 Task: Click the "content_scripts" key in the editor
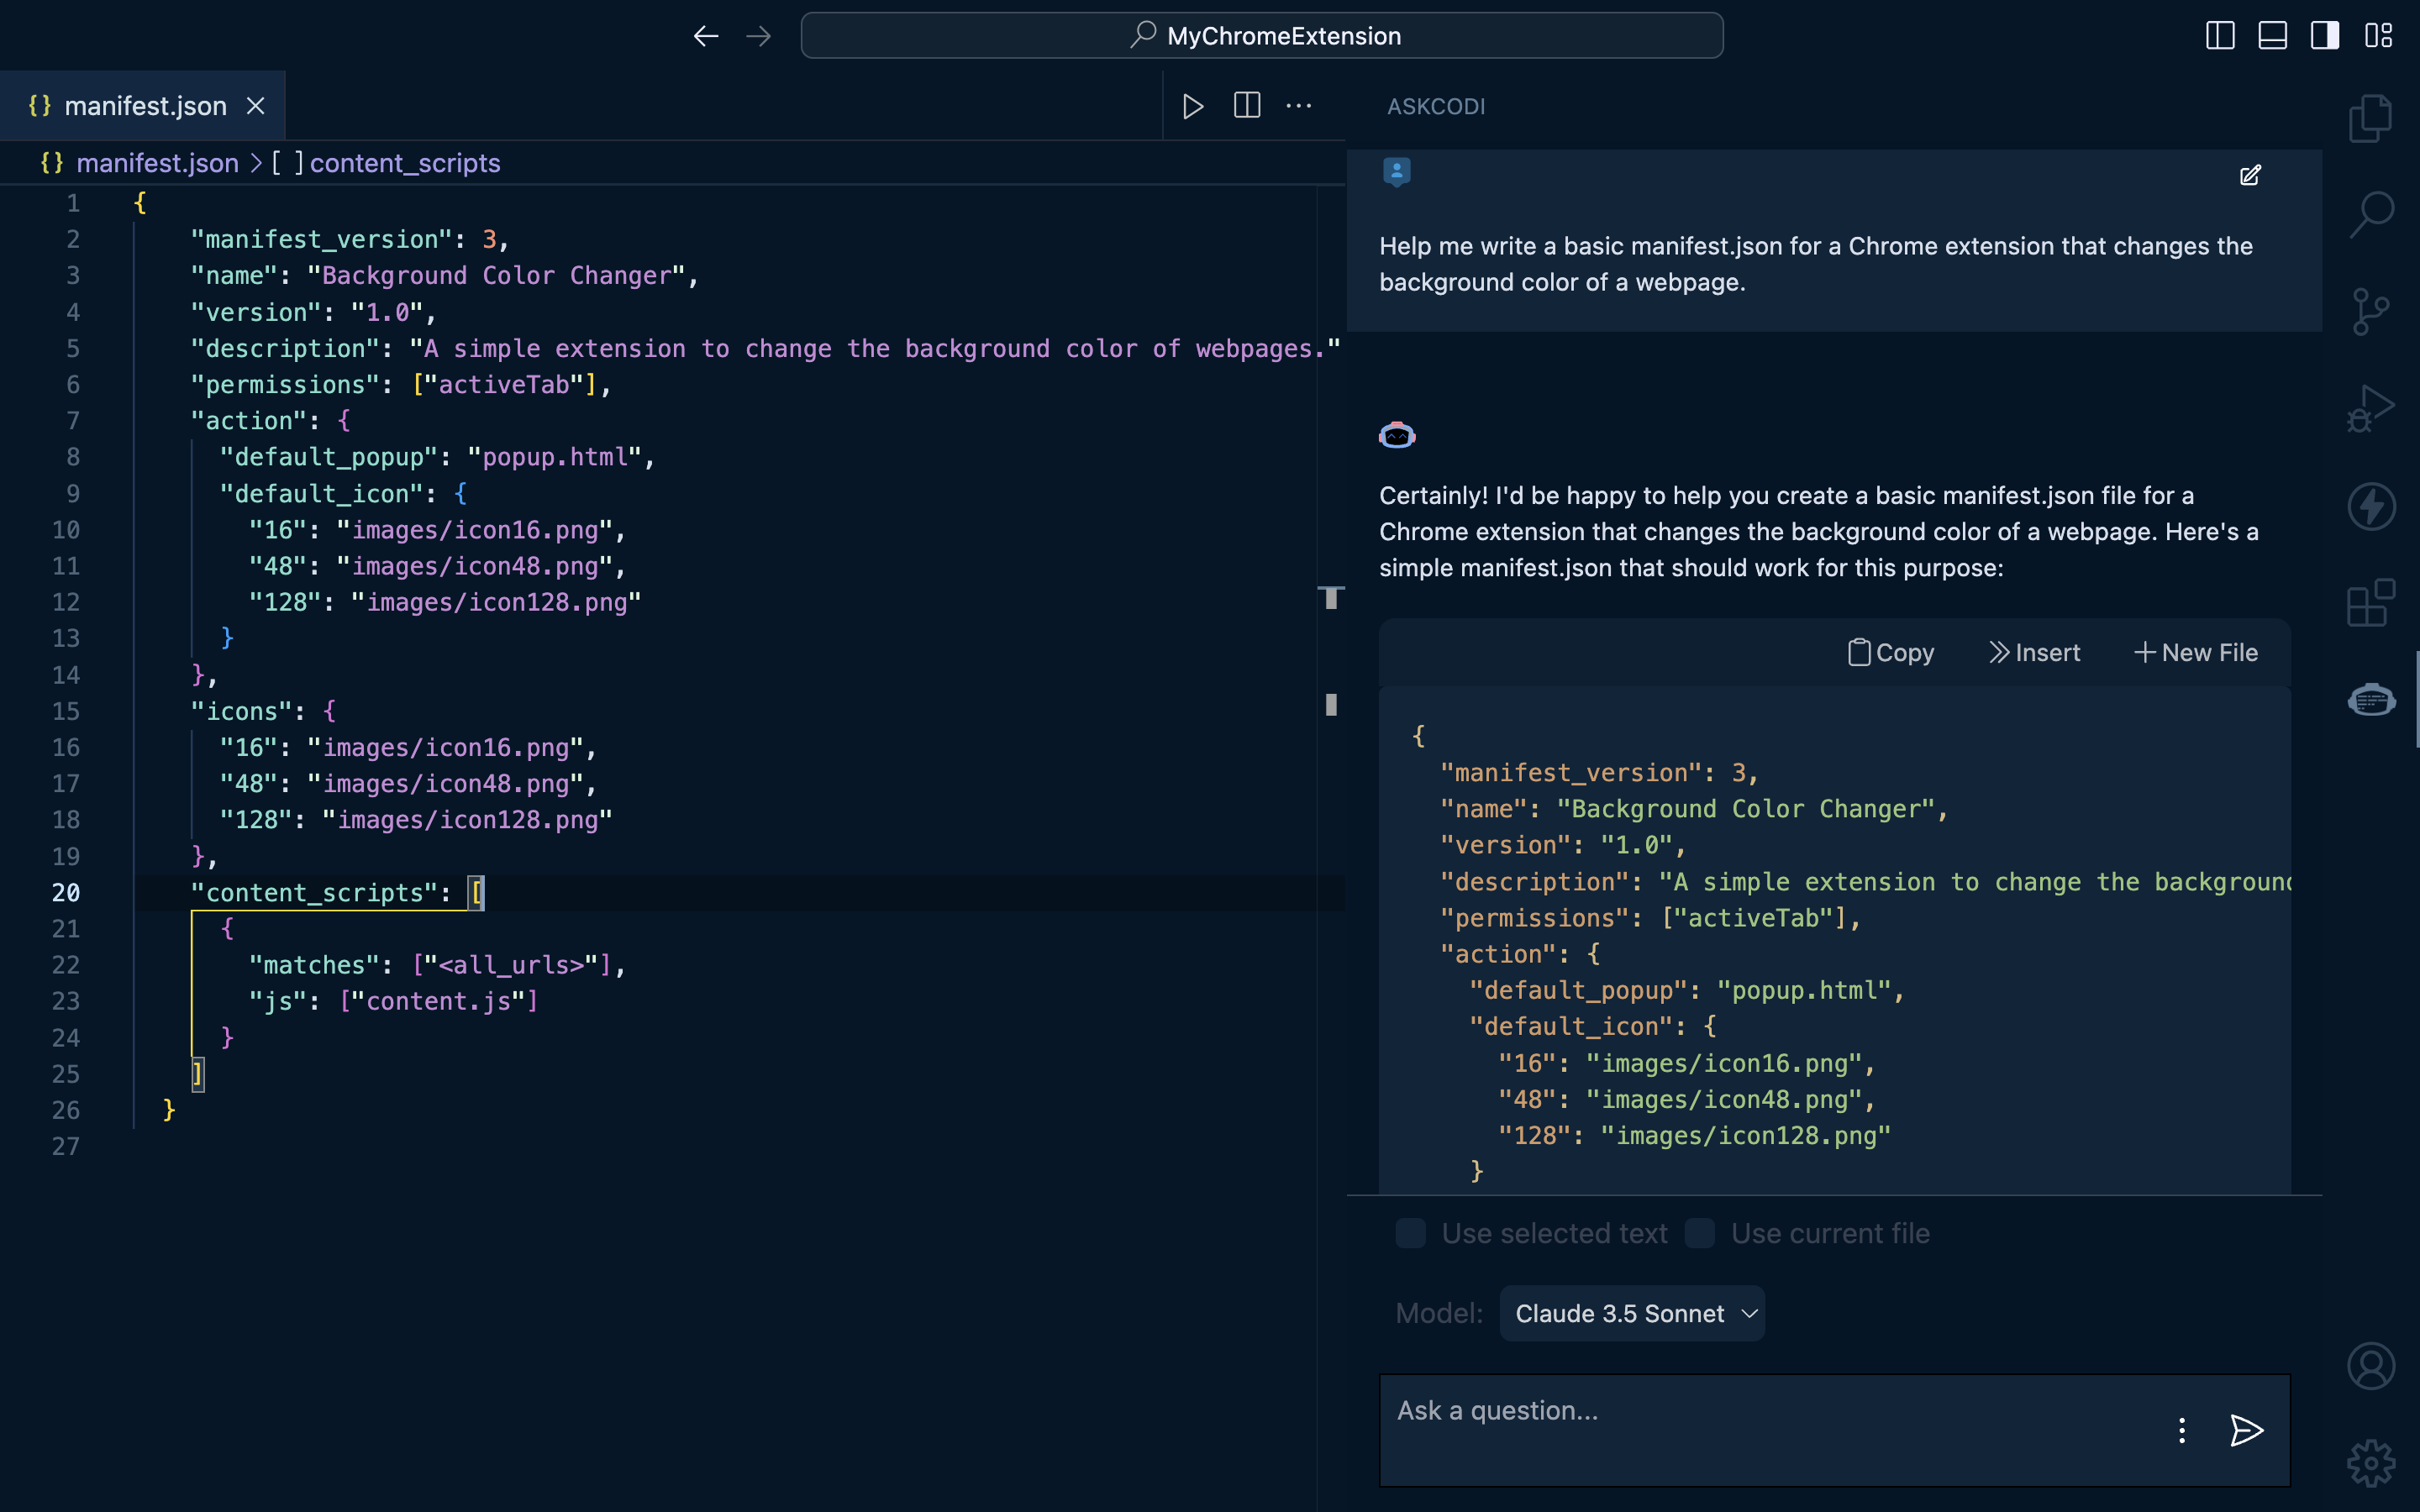(x=314, y=893)
